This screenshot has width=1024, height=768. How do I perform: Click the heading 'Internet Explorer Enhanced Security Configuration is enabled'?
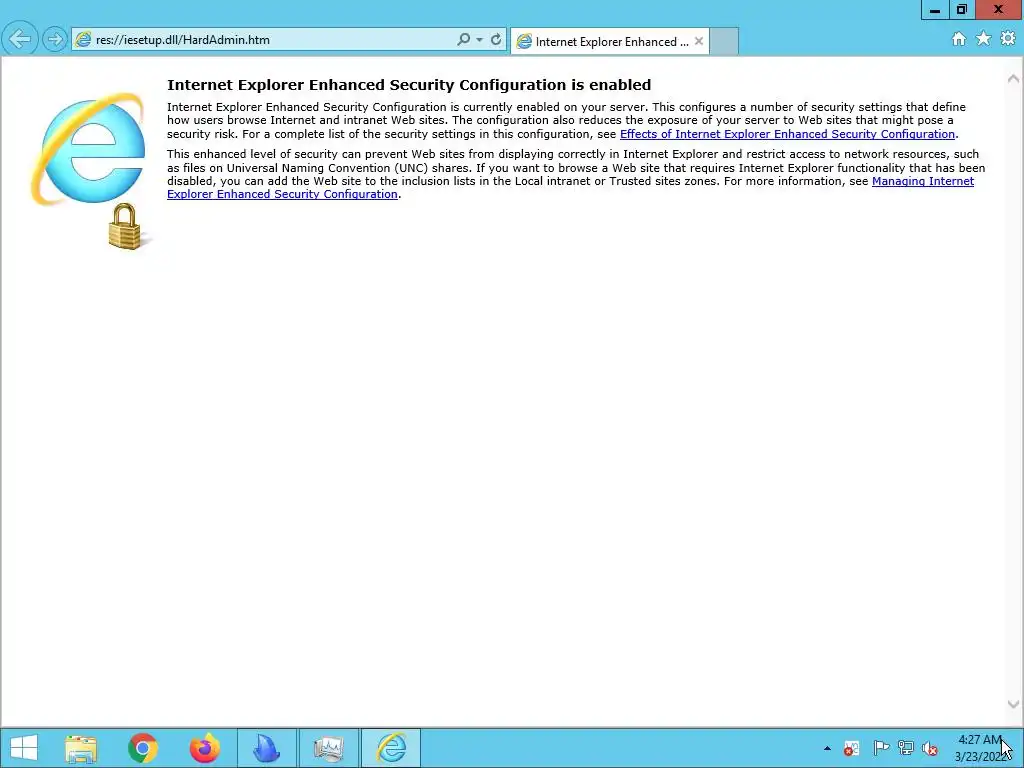pyautogui.click(x=409, y=85)
